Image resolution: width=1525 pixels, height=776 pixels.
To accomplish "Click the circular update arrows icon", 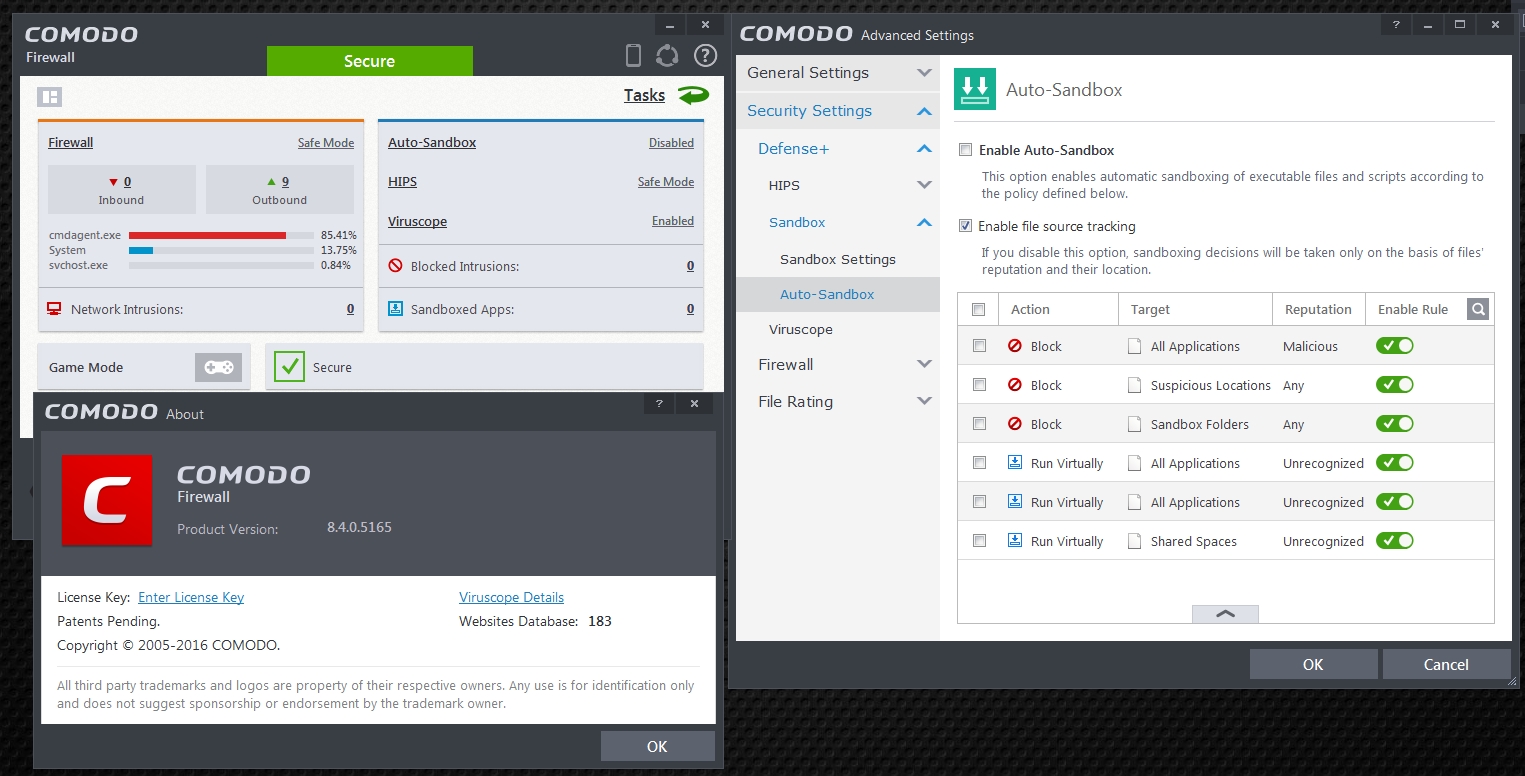I will pyautogui.click(x=667, y=56).
